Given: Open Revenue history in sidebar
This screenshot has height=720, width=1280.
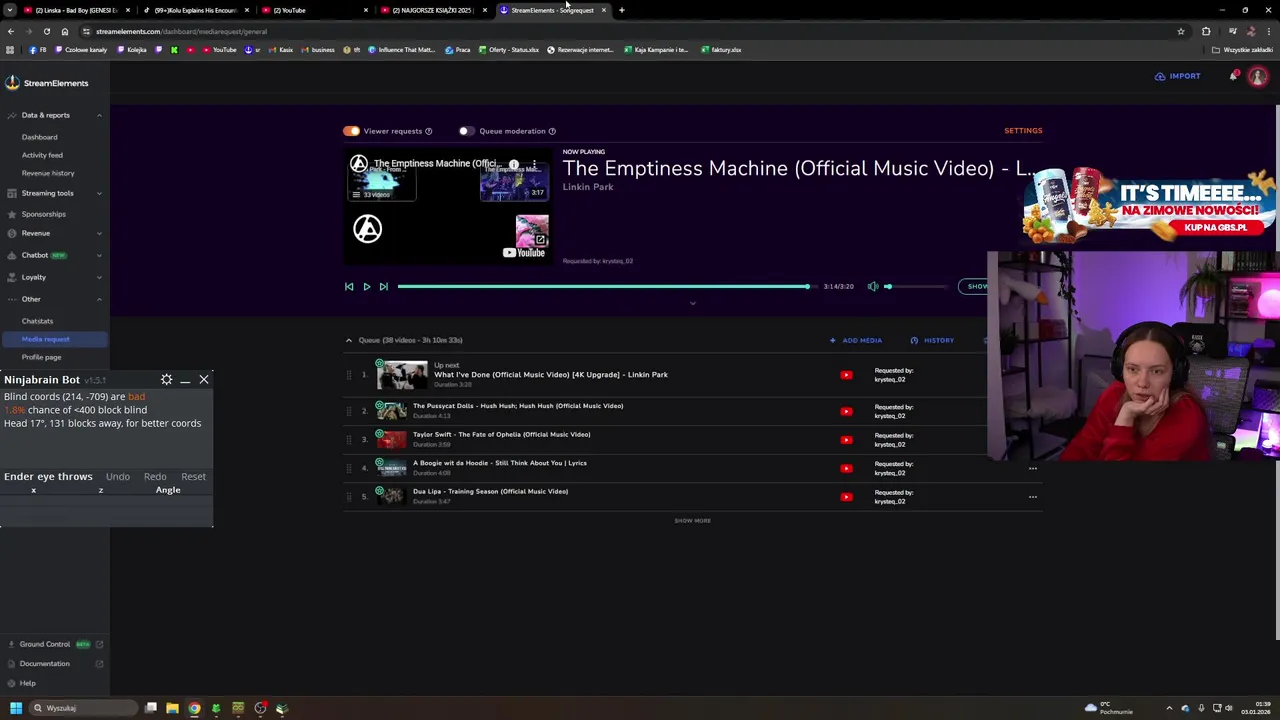Looking at the screenshot, I should pos(48,173).
